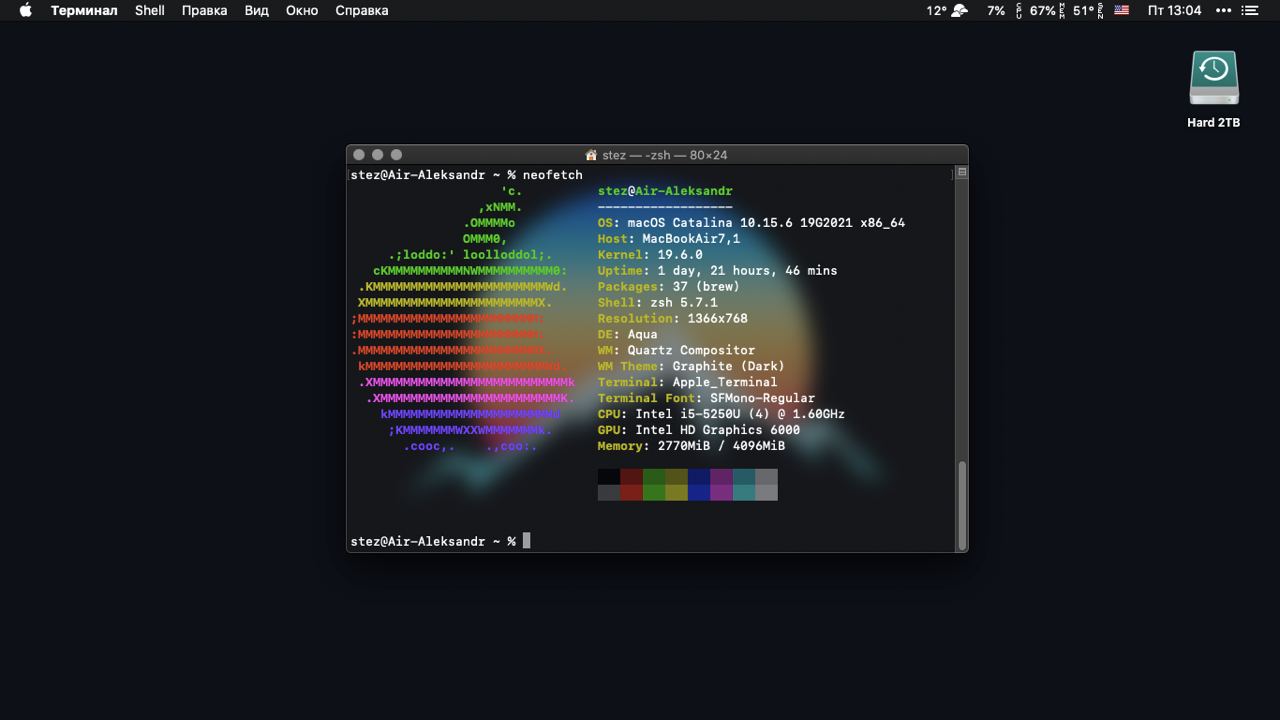Click the green swatch in top color row

click(654, 476)
